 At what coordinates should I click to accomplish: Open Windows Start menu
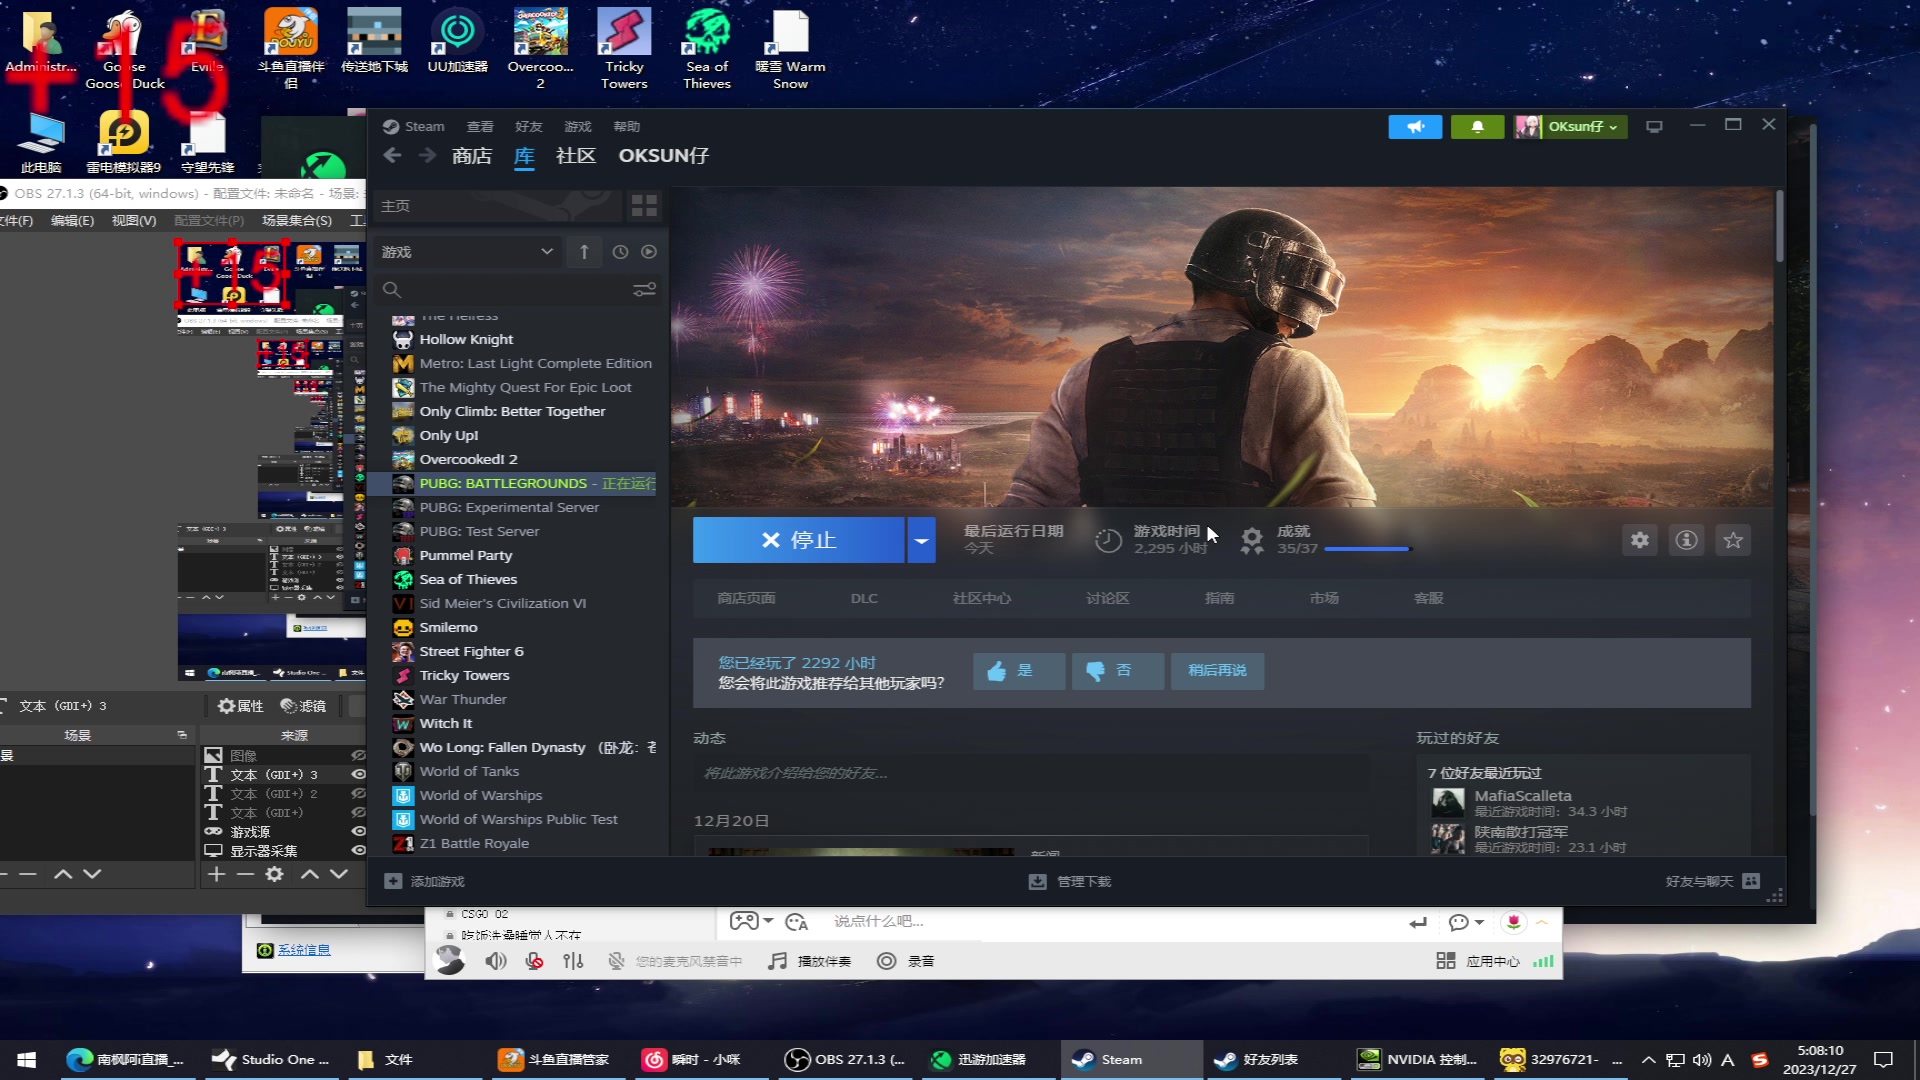coord(27,1060)
